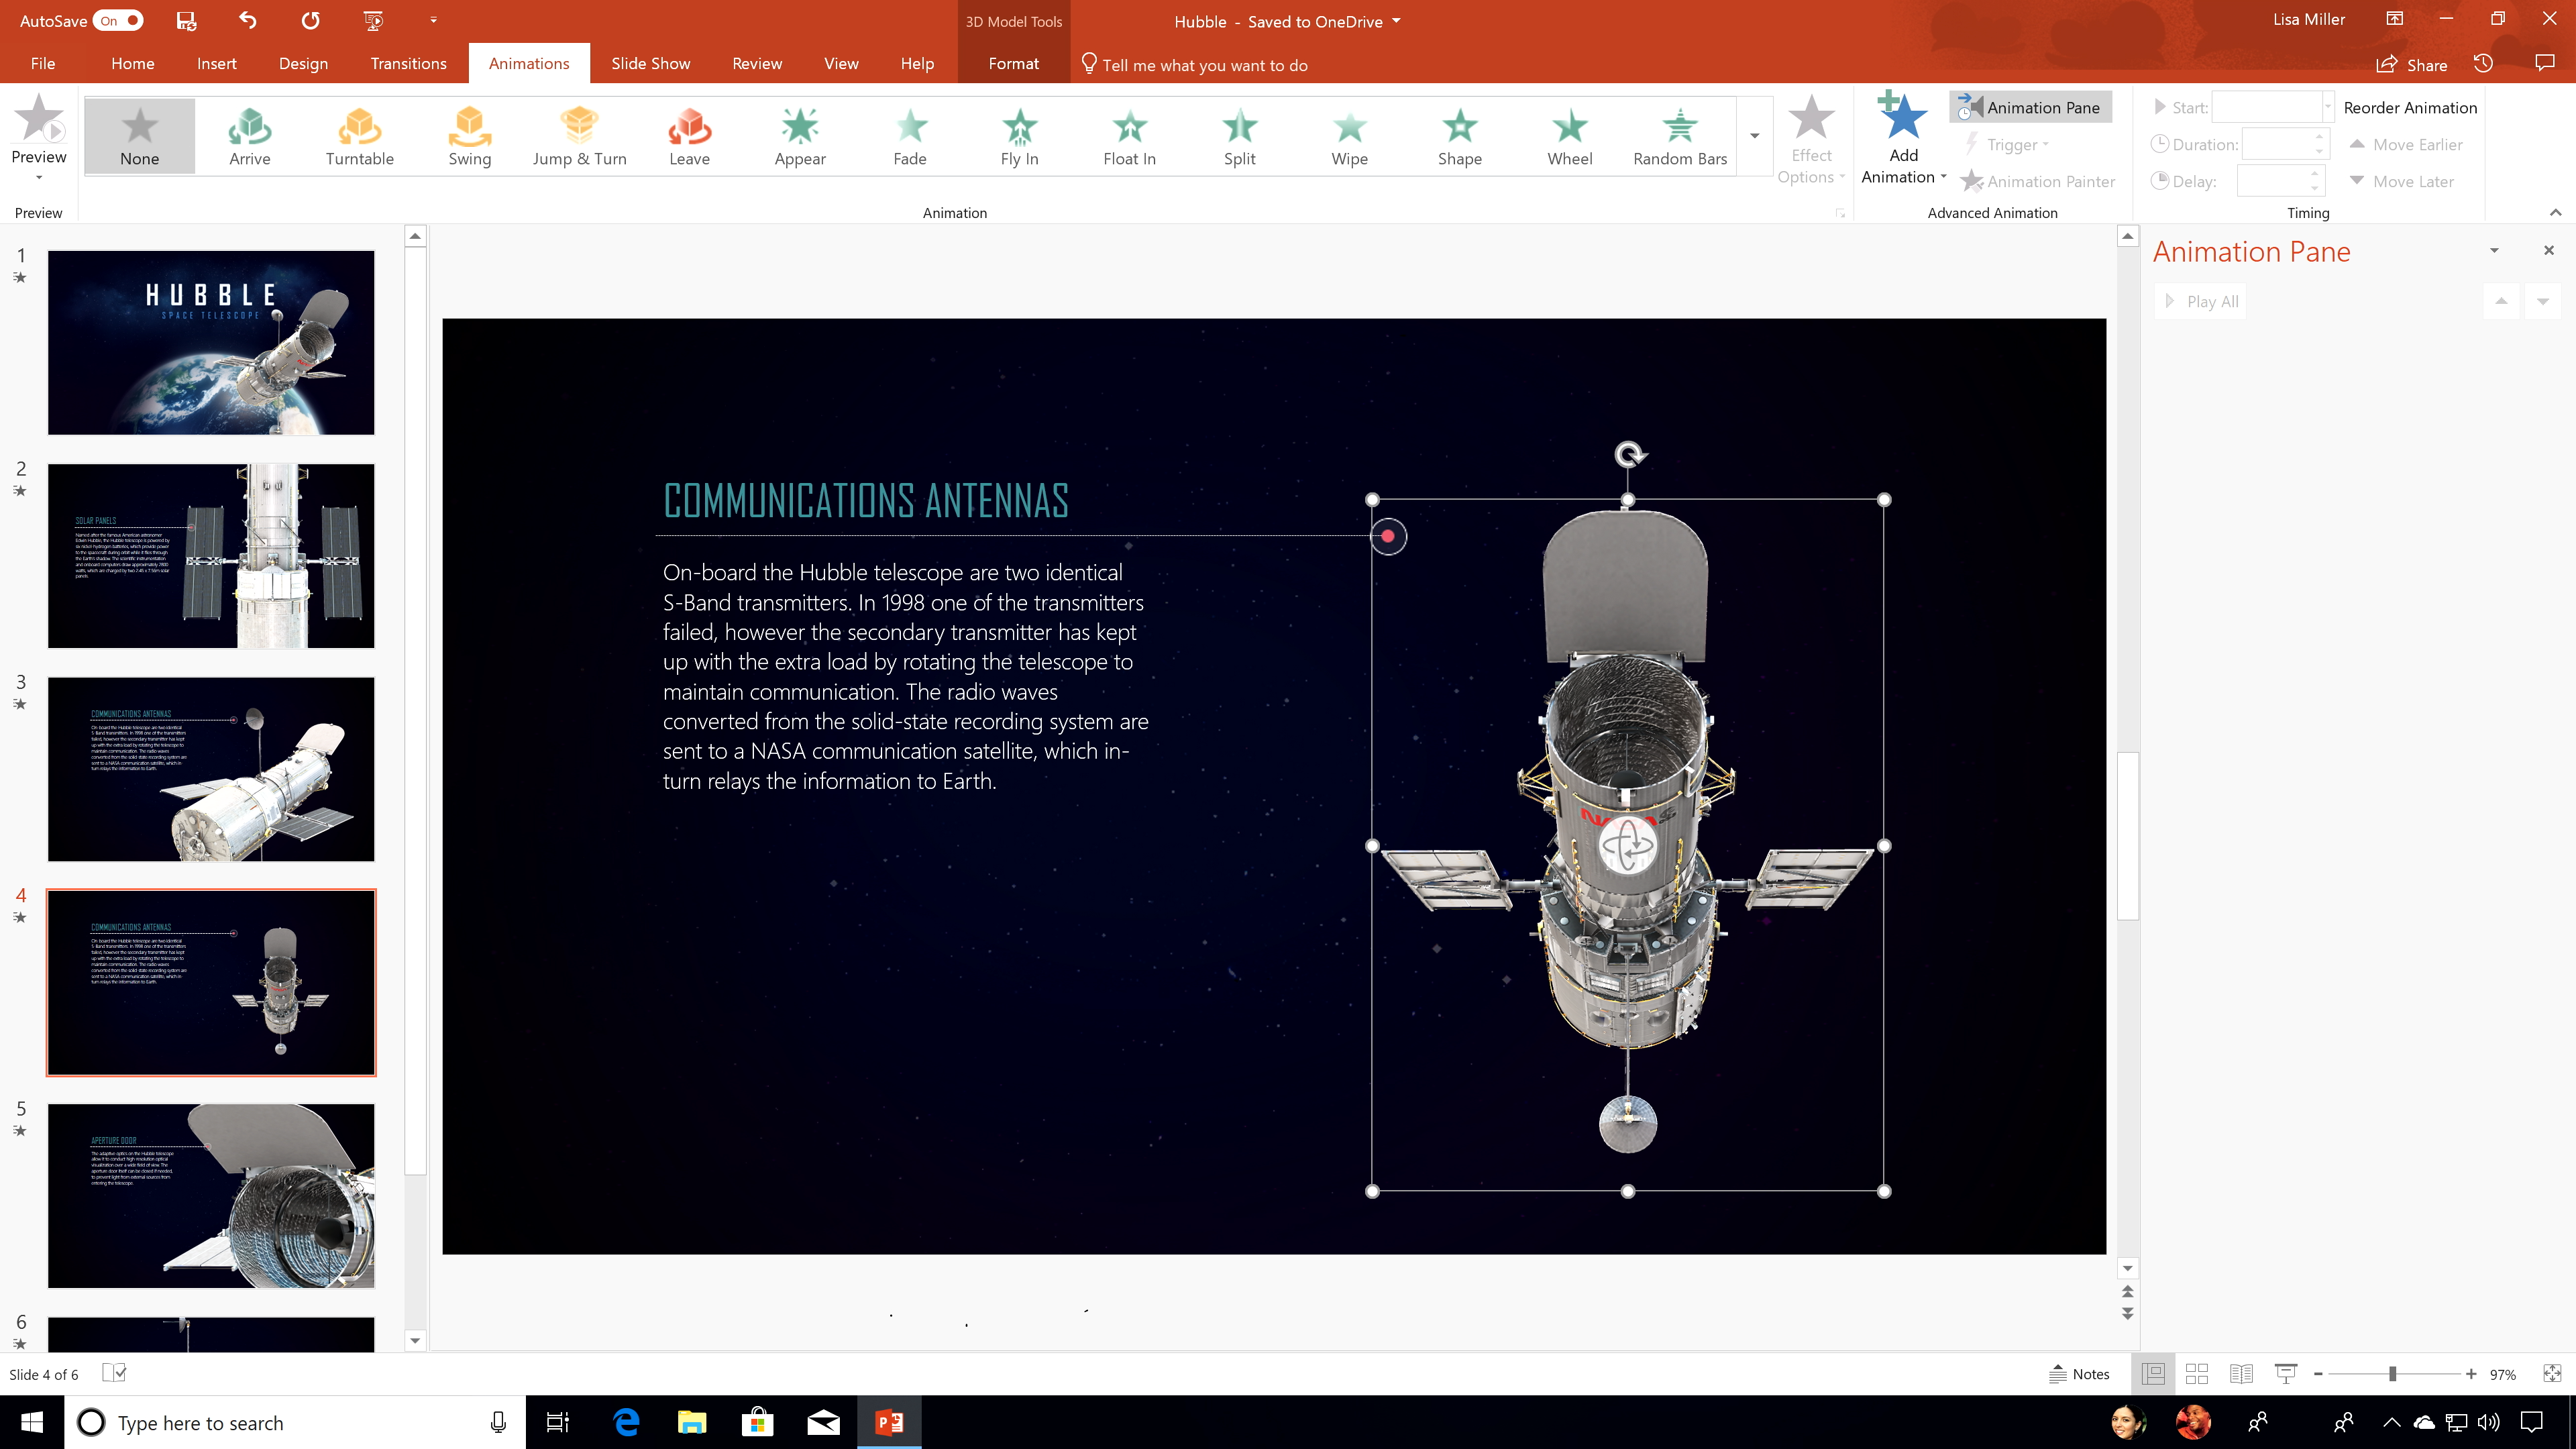Image resolution: width=2576 pixels, height=1449 pixels.
Task: Click the 97% zoom level
Action: 2503,1375
